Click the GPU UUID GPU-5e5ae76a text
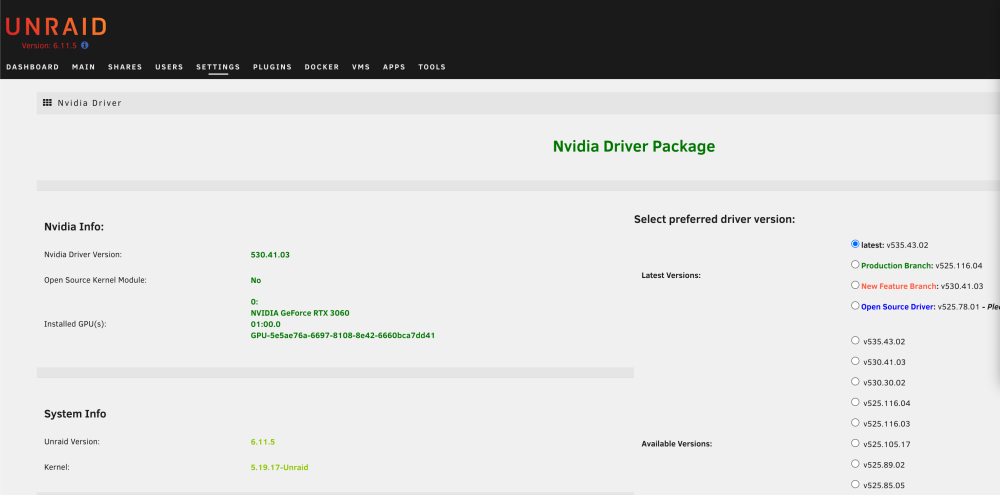 pos(343,335)
